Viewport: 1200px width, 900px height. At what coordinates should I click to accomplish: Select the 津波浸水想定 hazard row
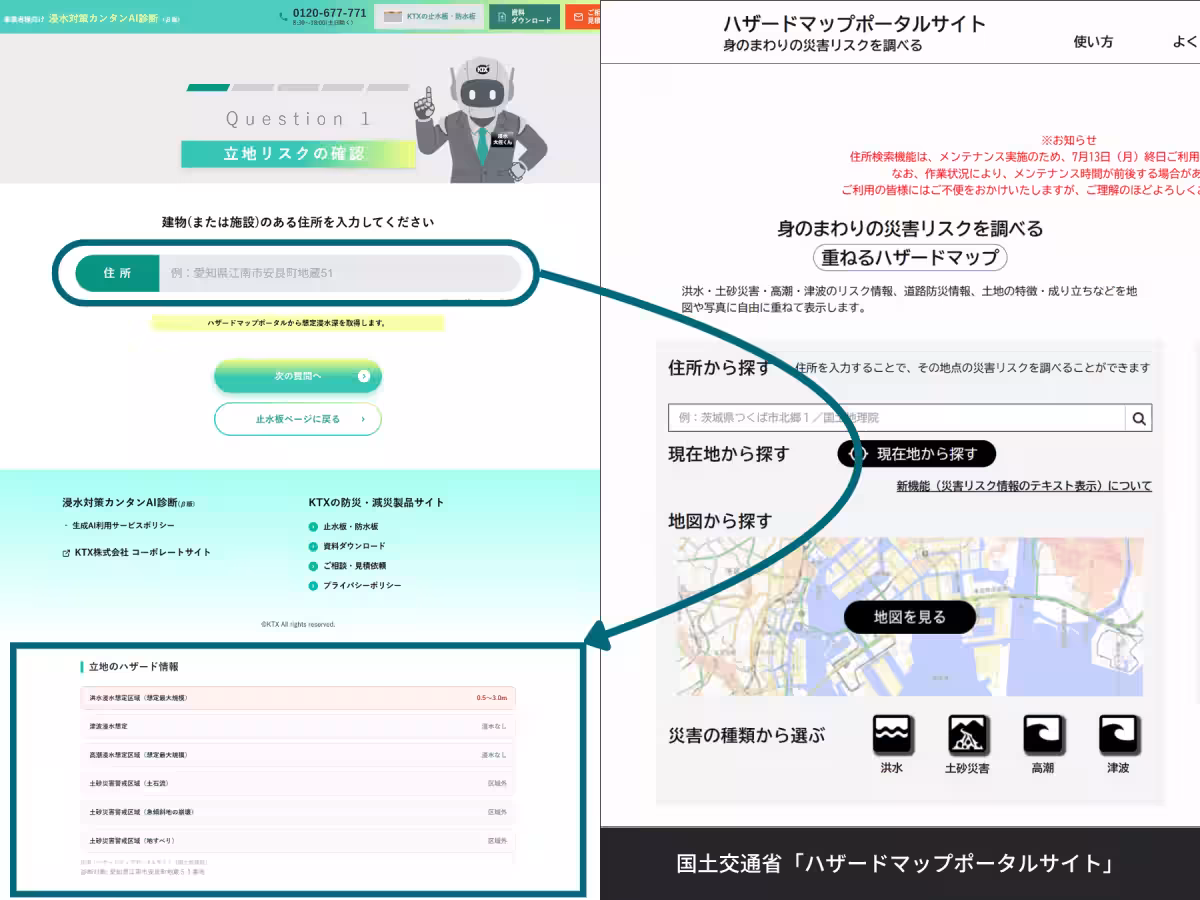(298, 726)
